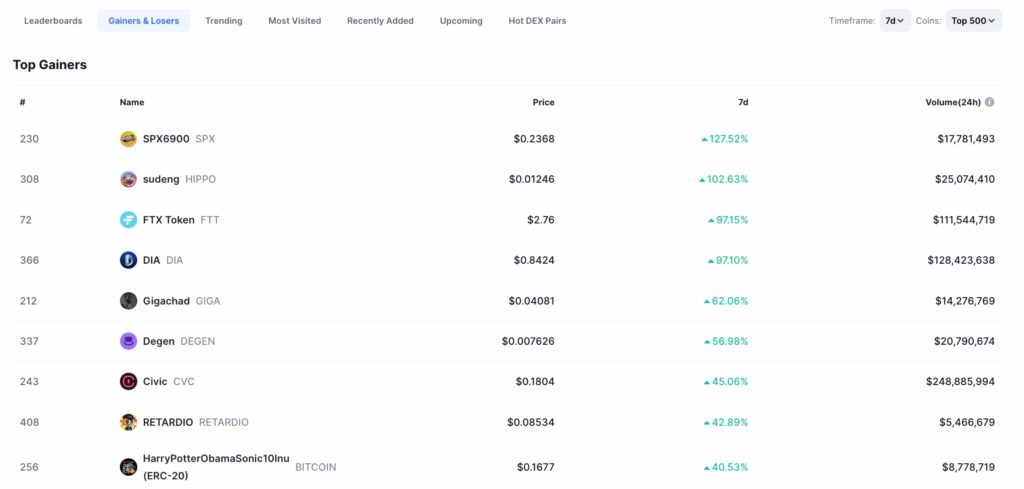Click the SPX6900 coin logo icon

pos(129,139)
